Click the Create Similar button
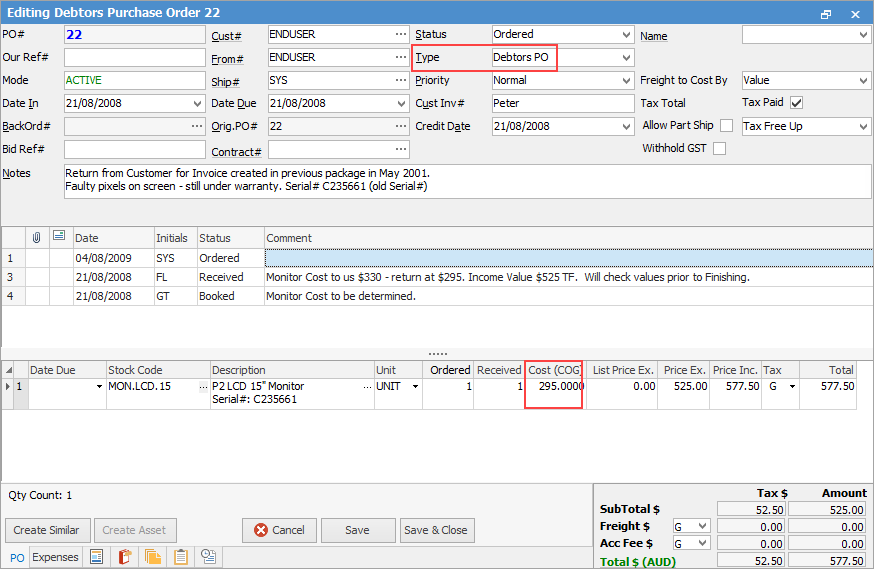Screen dimensions: 874x569 [48, 530]
